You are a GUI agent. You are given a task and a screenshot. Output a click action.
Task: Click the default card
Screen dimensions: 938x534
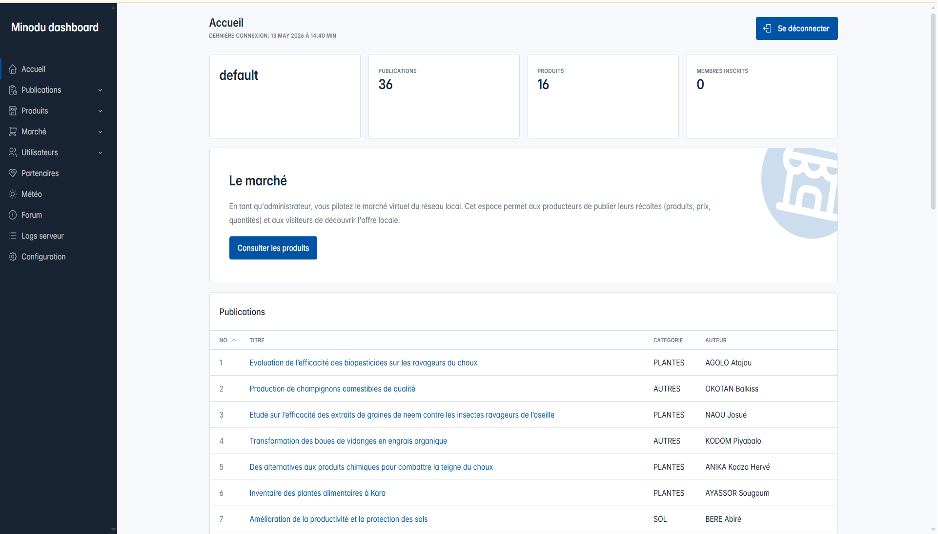point(285,96)
